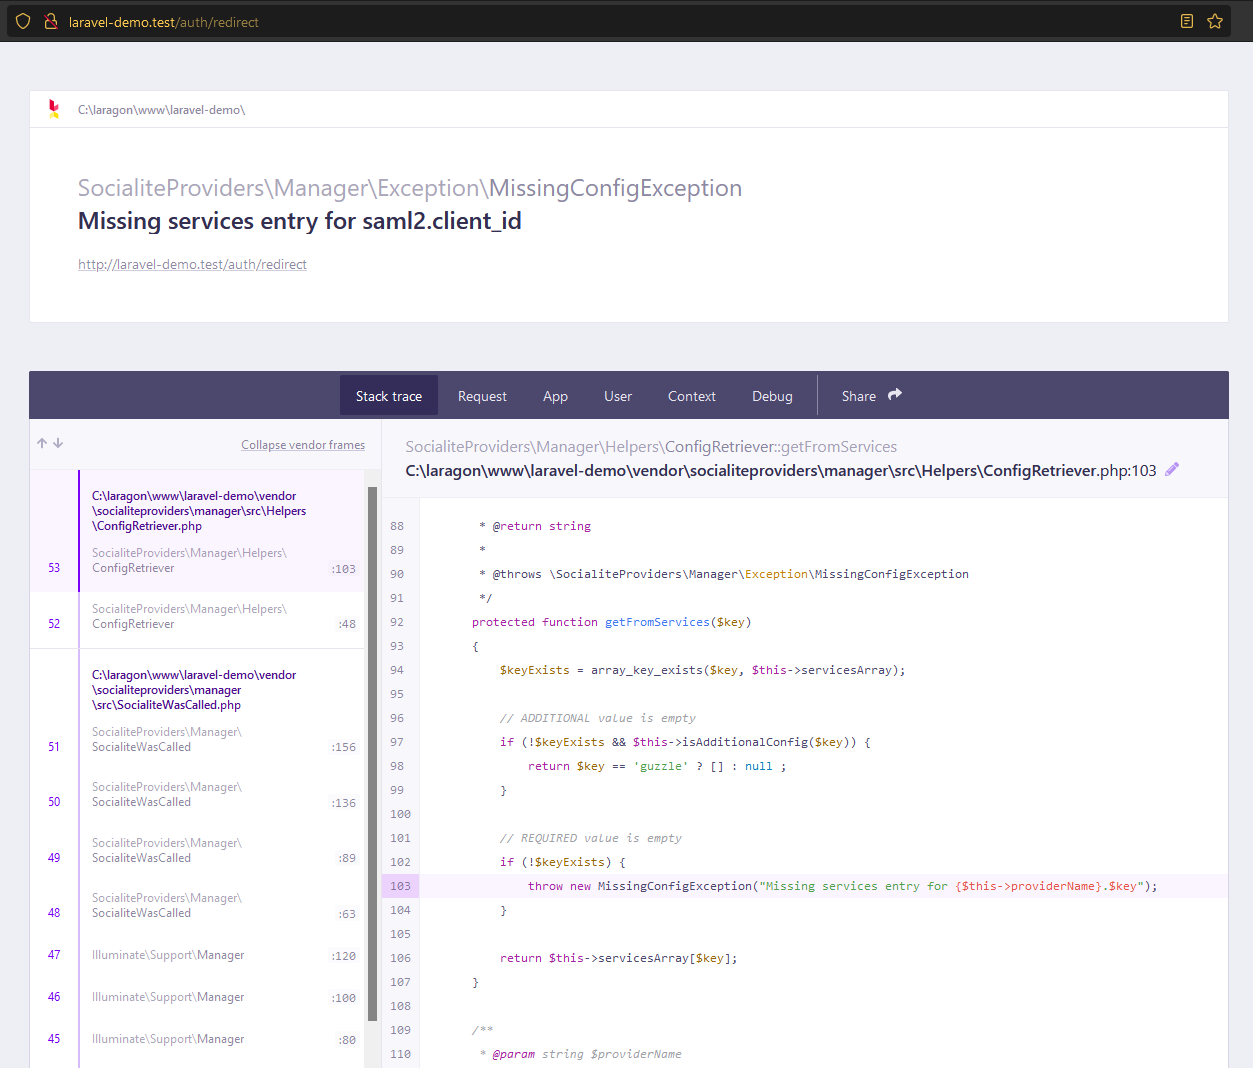This screenshot has height=1068, width=1253.
Task: Click the stack frames list scrollbar
Action: (x=372, y=753)
